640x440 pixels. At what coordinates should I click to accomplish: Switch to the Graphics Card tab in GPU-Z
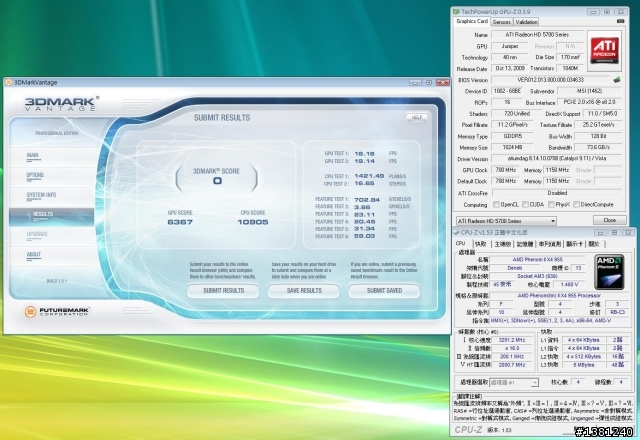coord(472,21)
